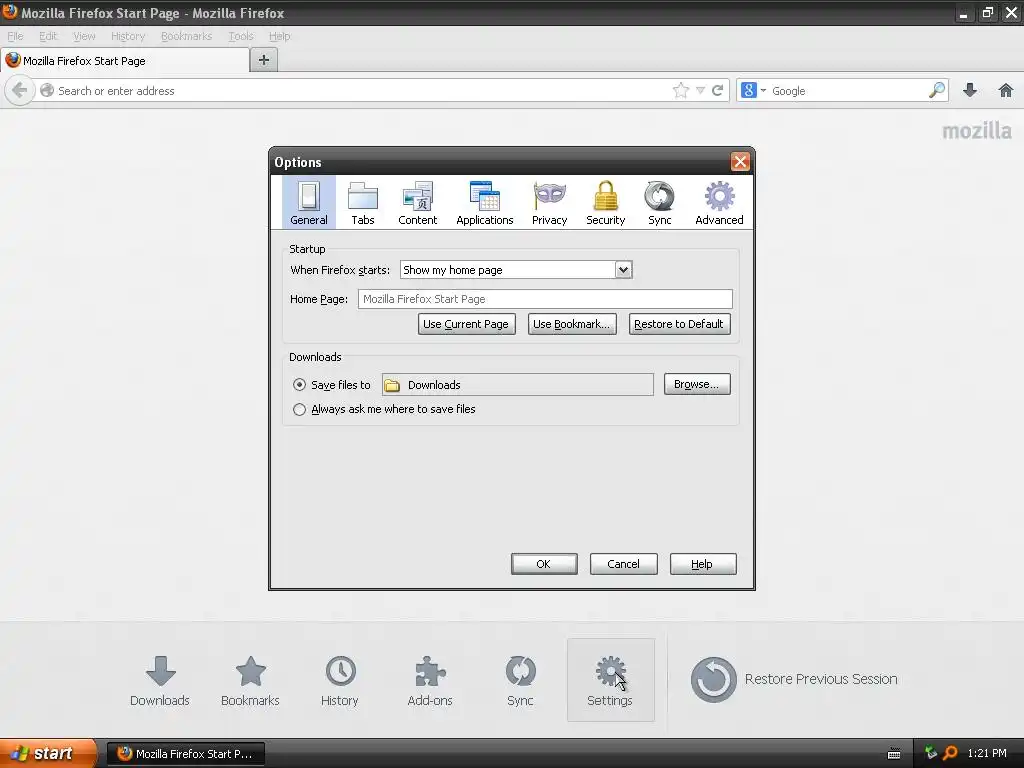Open Help for the Options dialog

703,564
